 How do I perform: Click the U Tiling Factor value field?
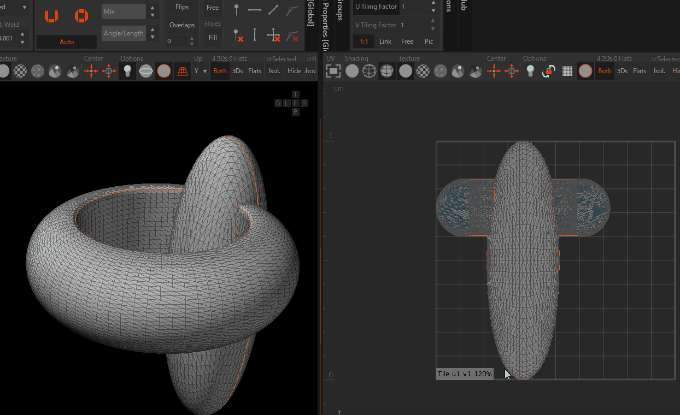tap(414, 7)
